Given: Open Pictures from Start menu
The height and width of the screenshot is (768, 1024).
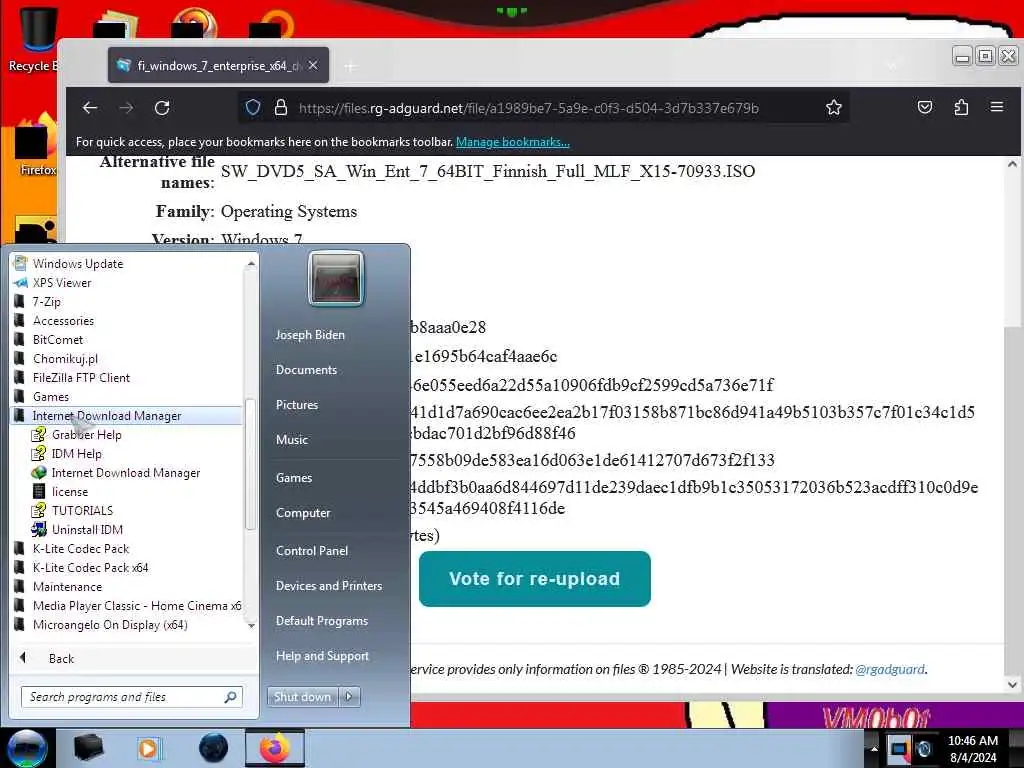Looking at the screenshot, I should point(296,405).
